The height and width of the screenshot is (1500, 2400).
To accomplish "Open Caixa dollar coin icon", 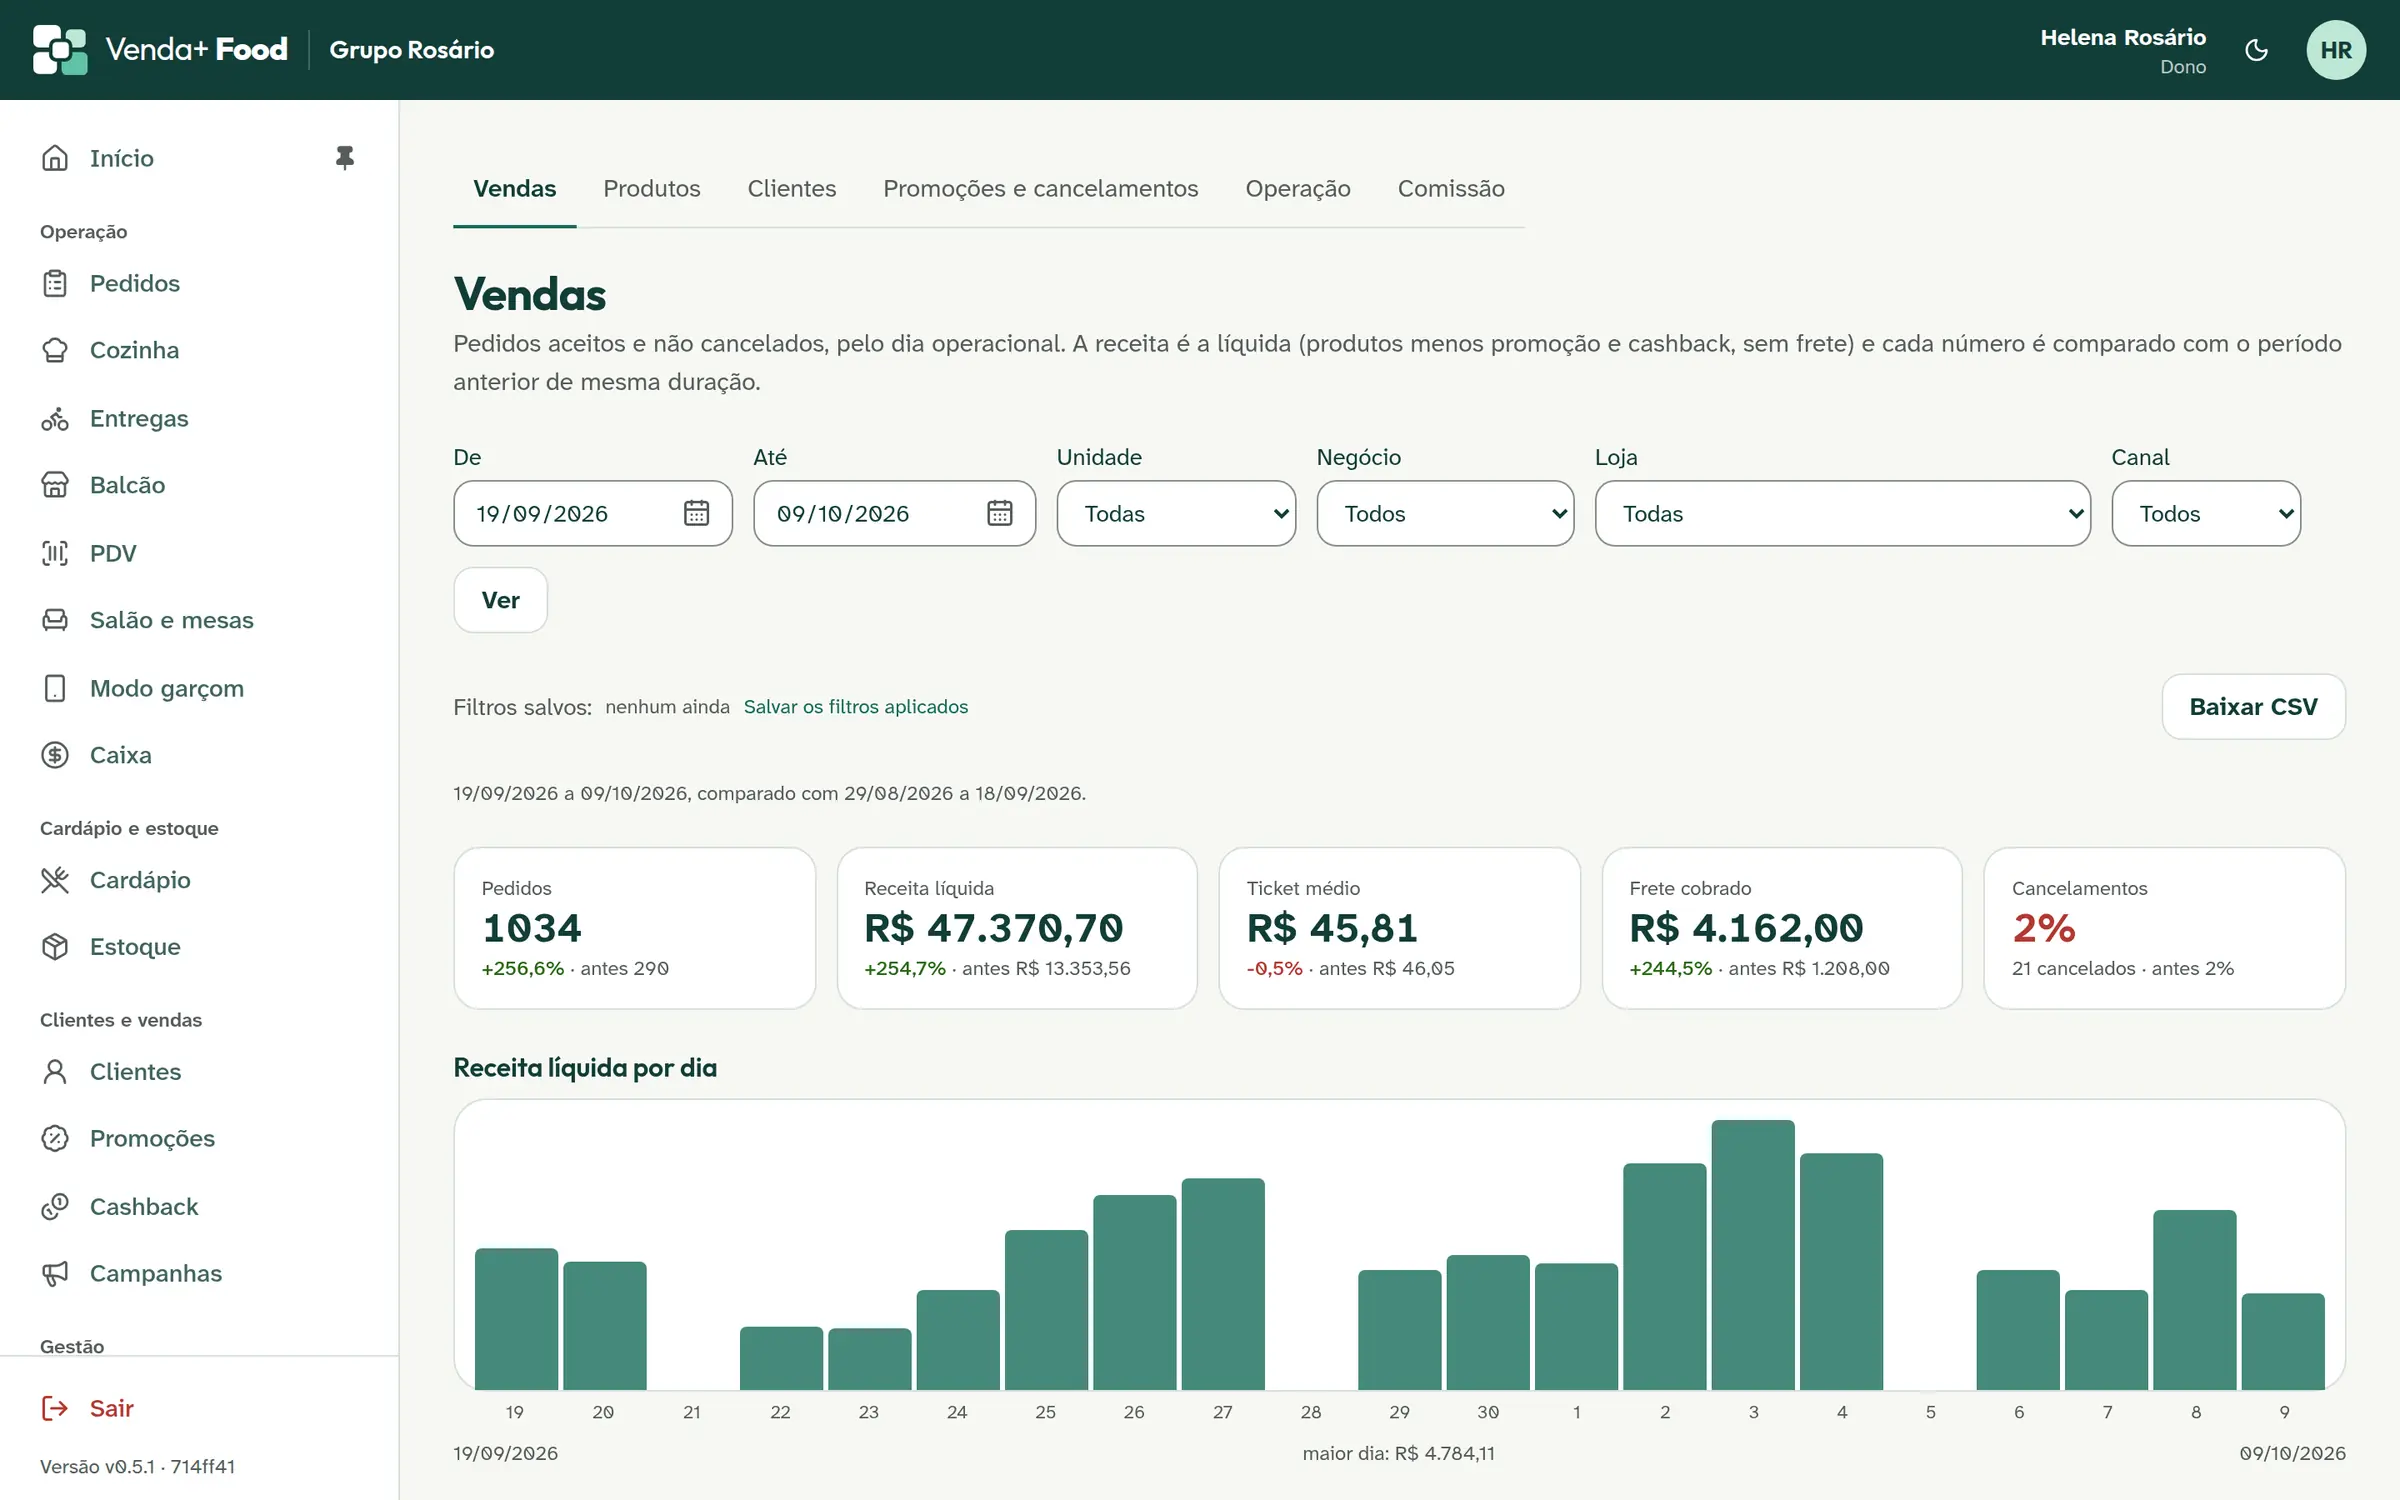I will (55, 755).
